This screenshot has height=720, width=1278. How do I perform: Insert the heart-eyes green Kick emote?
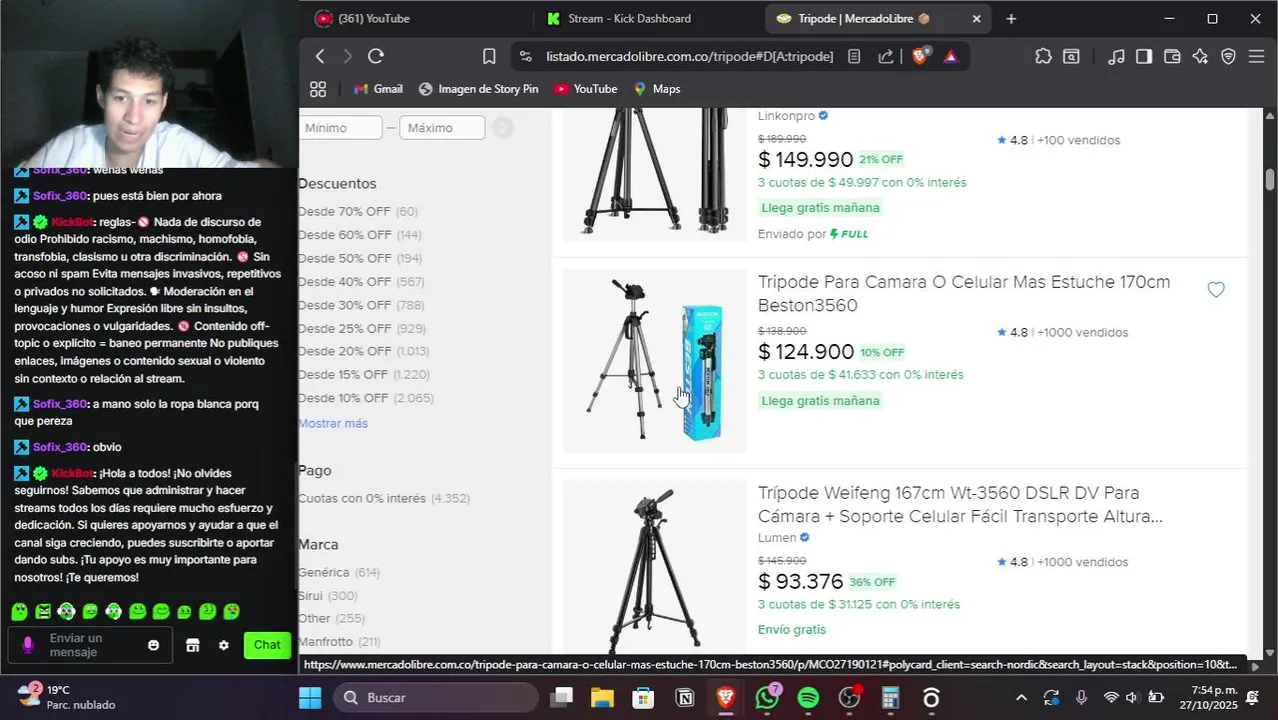tap(231, 611)
